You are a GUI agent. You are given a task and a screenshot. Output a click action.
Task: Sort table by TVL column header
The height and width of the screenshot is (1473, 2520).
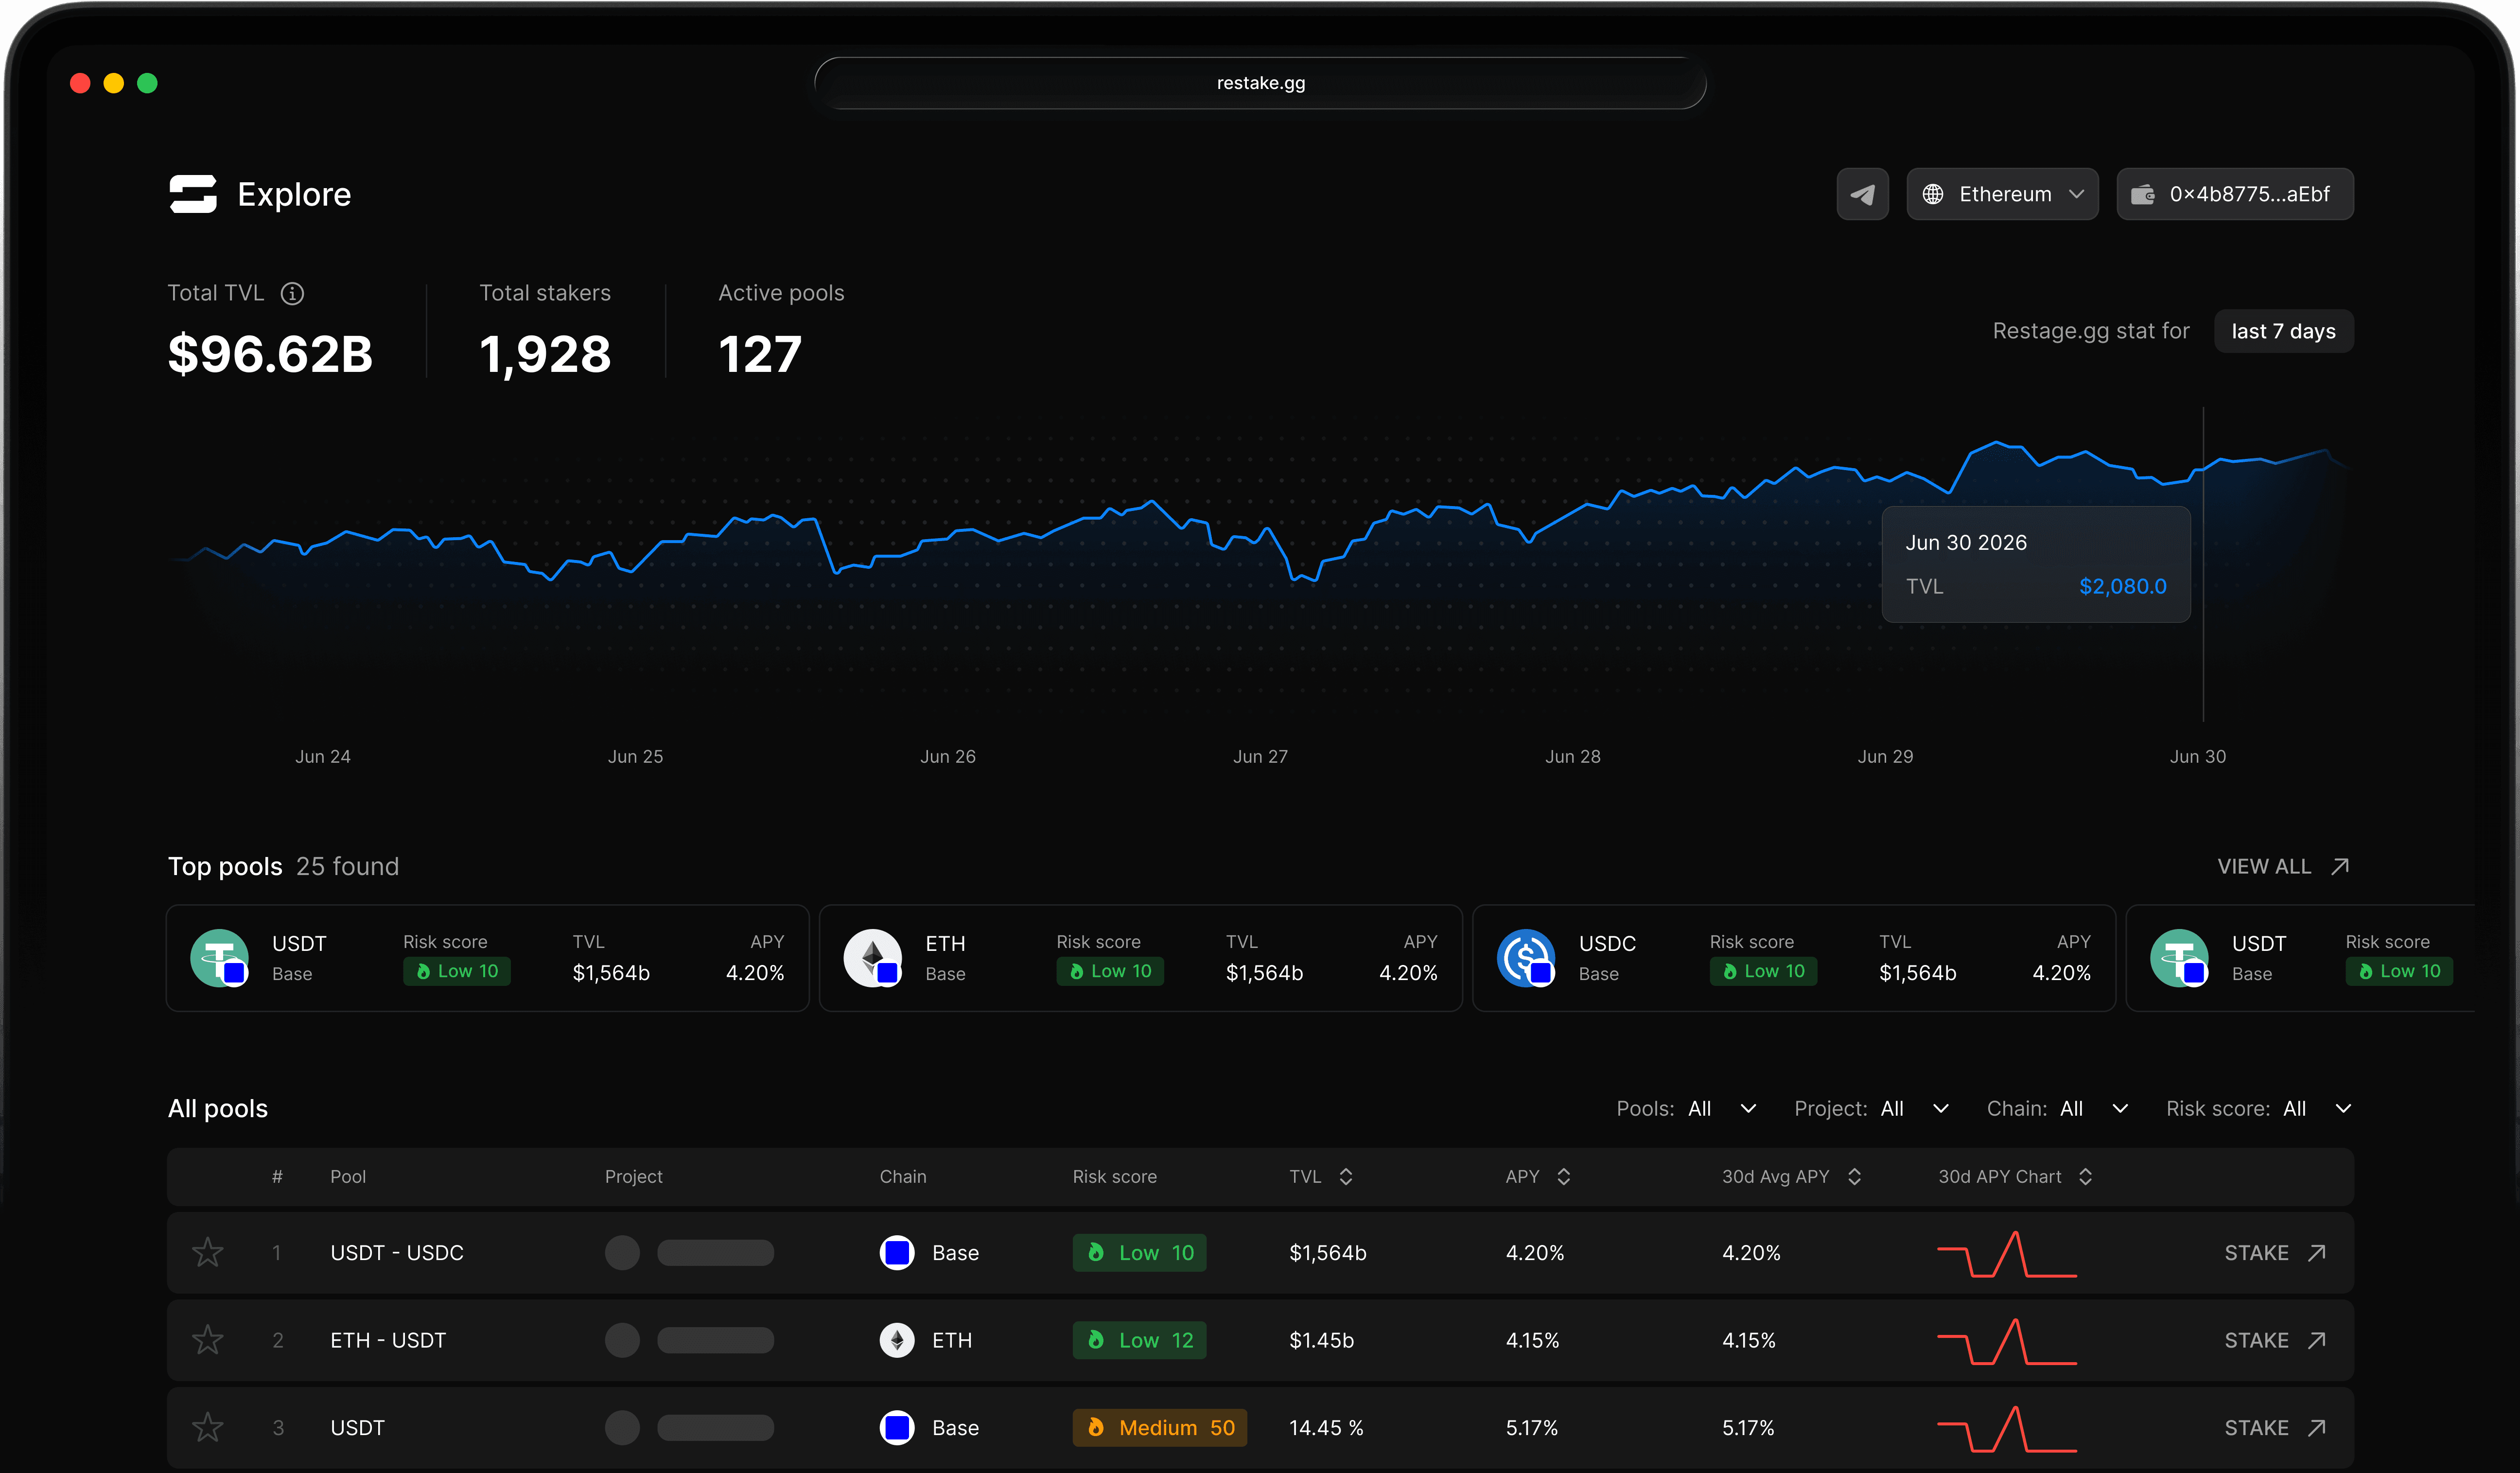click(1320, 1176)
